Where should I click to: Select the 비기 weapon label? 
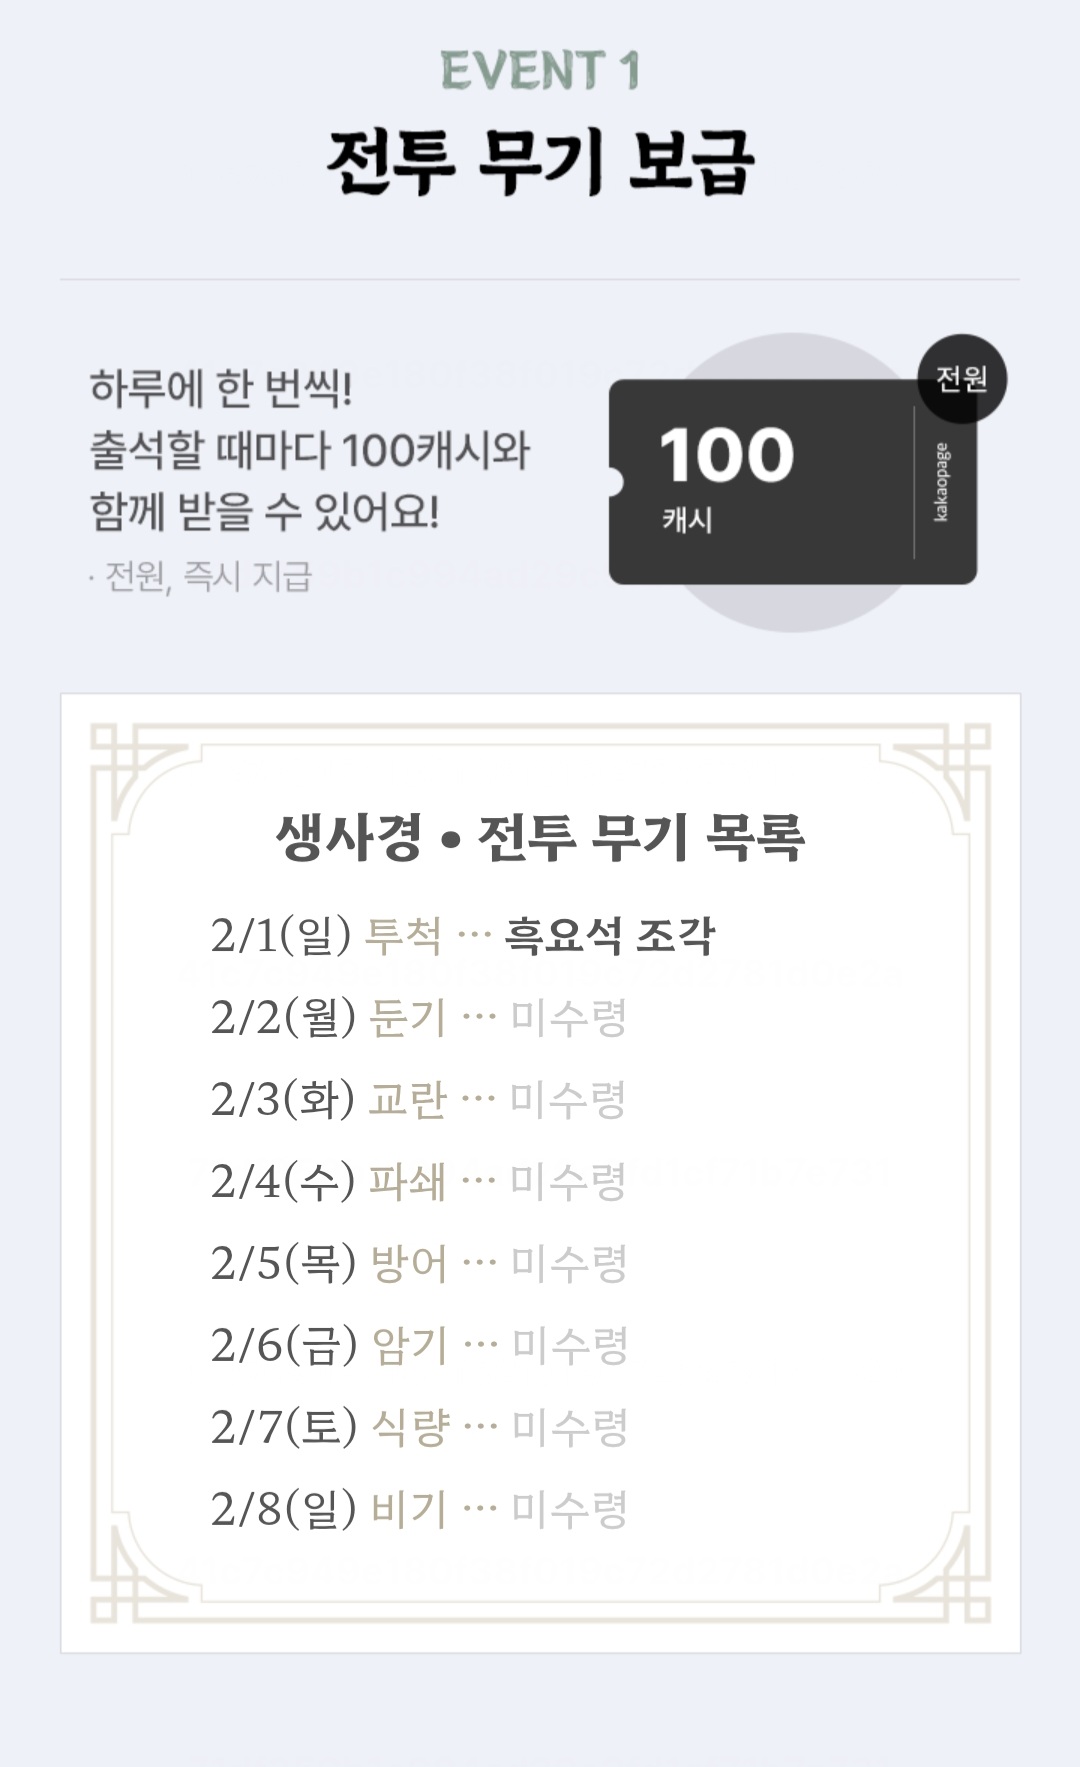(x=408, y=1510)
